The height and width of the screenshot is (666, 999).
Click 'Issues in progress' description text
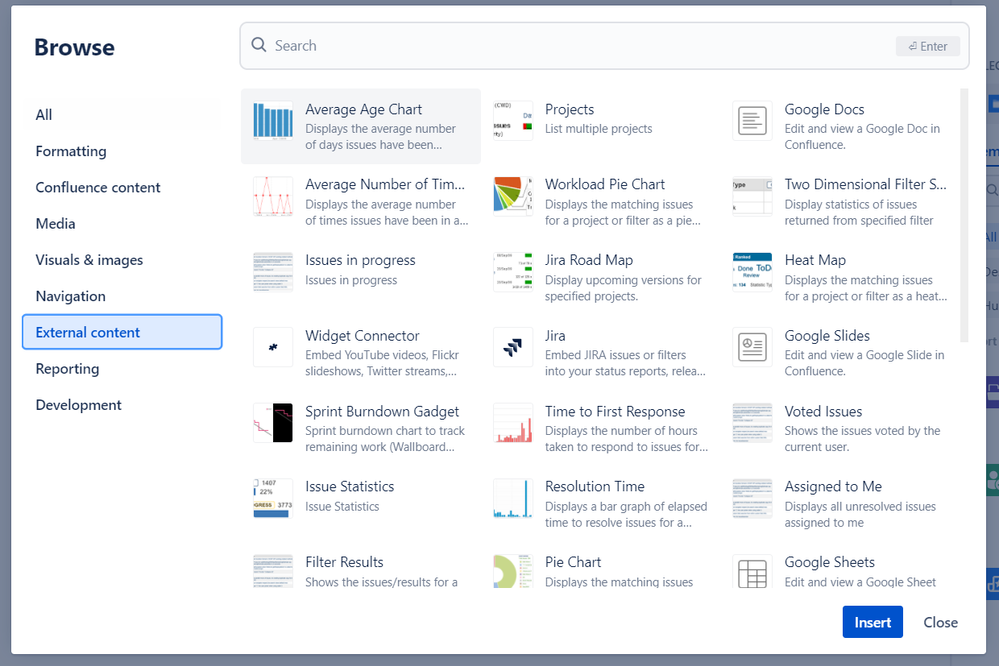tap(351, 280)
